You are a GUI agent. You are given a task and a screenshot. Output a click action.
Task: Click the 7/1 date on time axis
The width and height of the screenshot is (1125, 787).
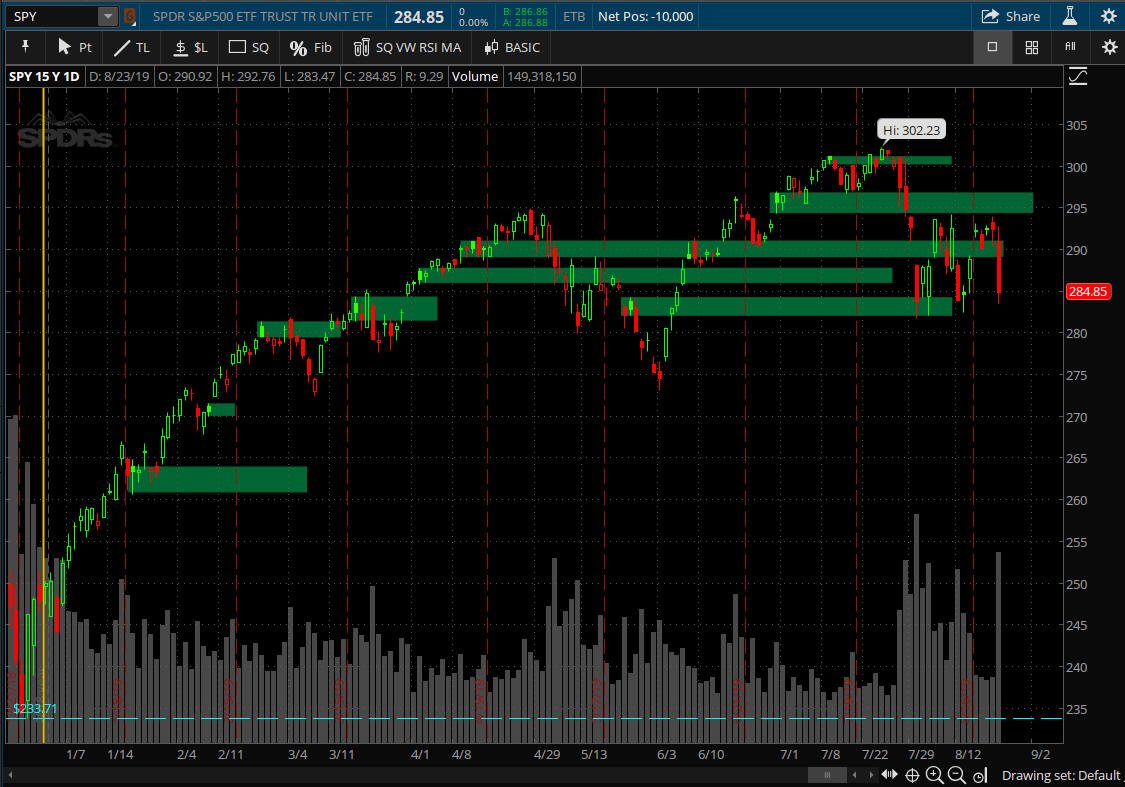[789, 754]
